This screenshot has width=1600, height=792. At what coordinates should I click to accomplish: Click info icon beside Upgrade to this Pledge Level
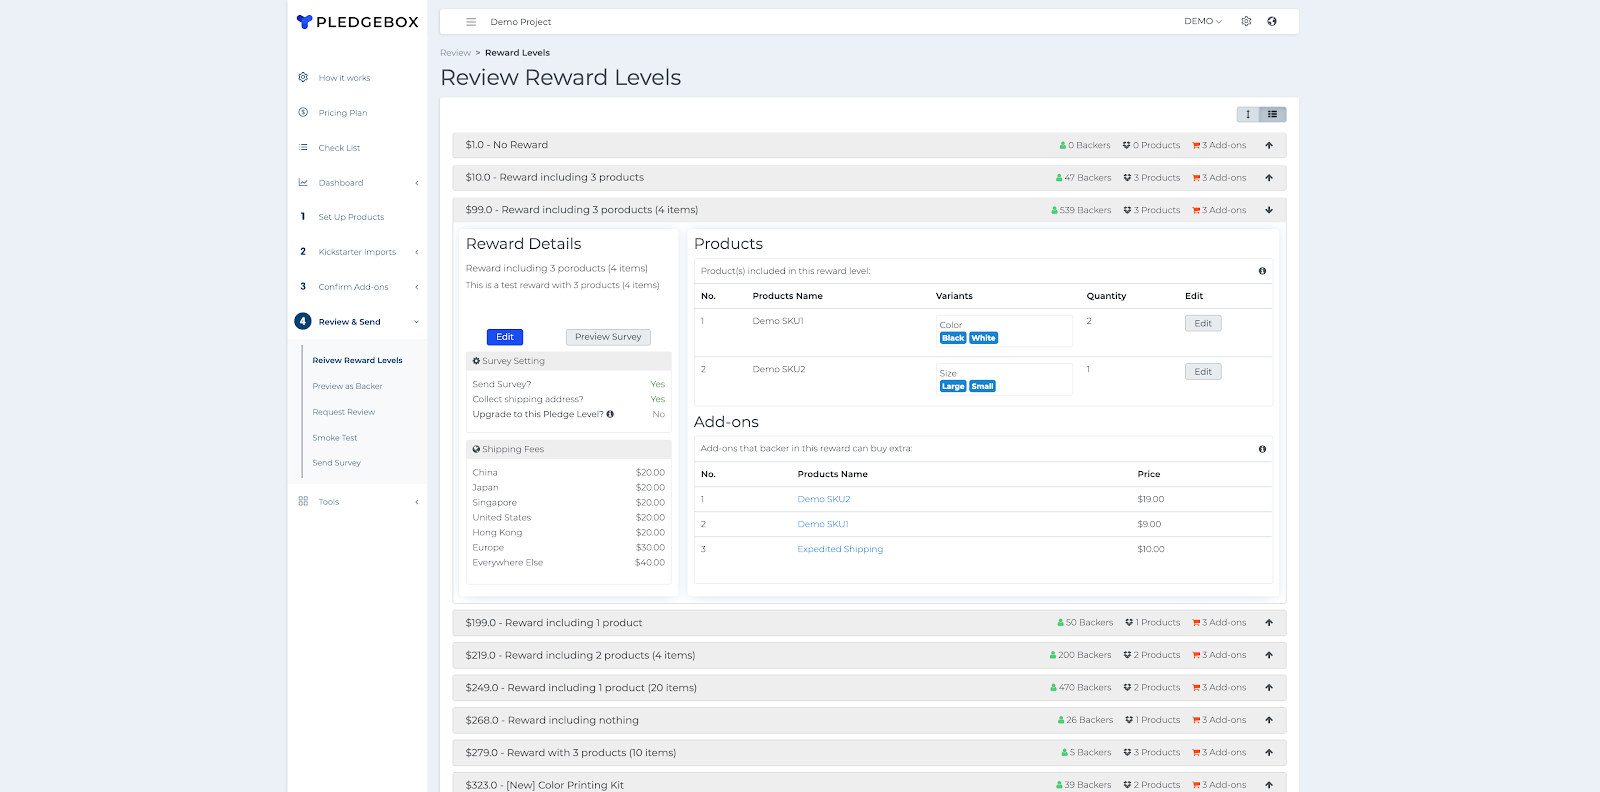(610, 414)
